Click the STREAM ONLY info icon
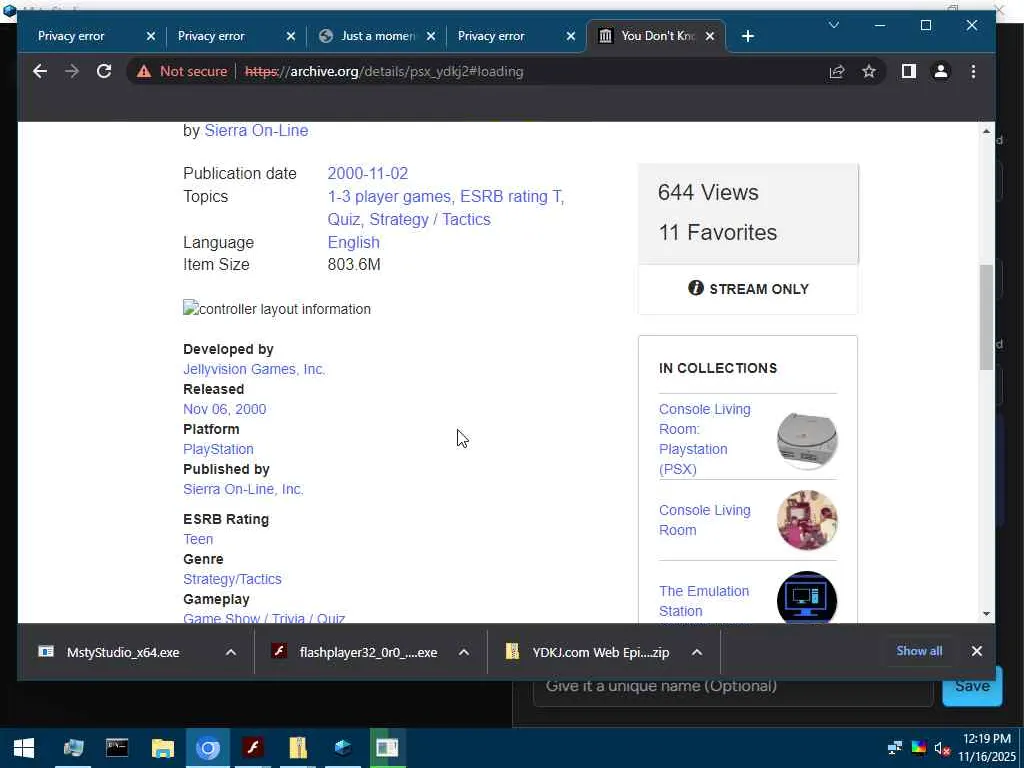The image size is (1024, 768). pyautogui.click(x=696, y=288)
